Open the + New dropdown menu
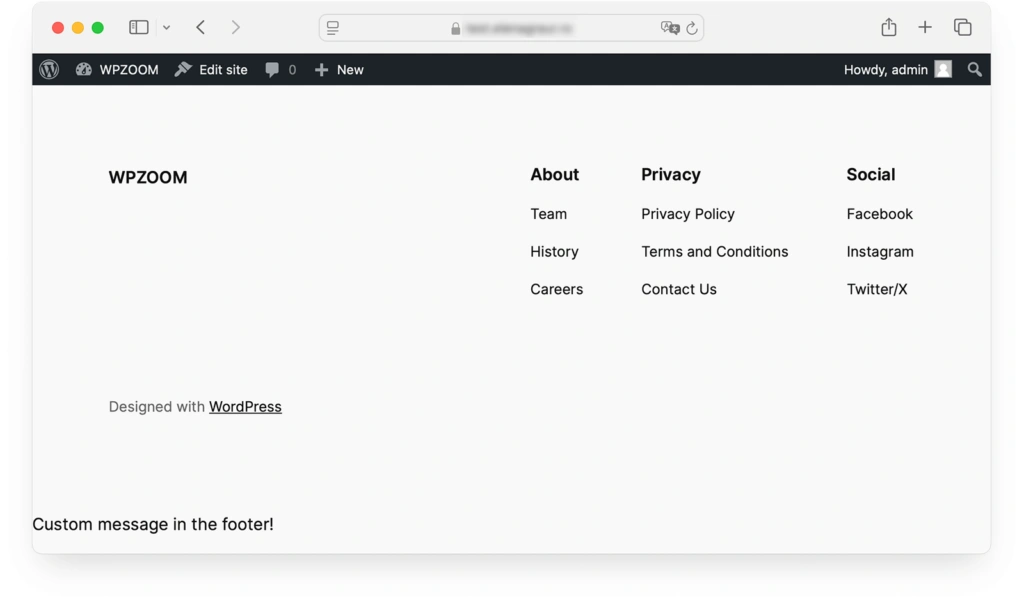The height and width of the screenshot is (597, 1024). (x=339, y=69)
